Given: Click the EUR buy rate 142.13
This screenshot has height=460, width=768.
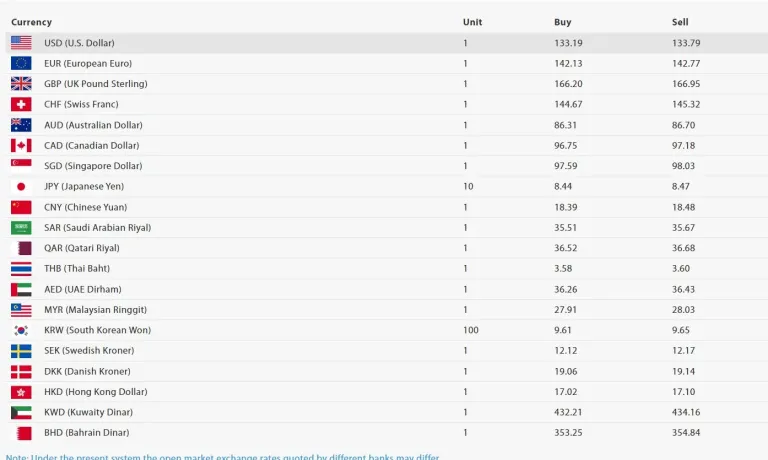Looking at the screenshot, I should (568, 63).
